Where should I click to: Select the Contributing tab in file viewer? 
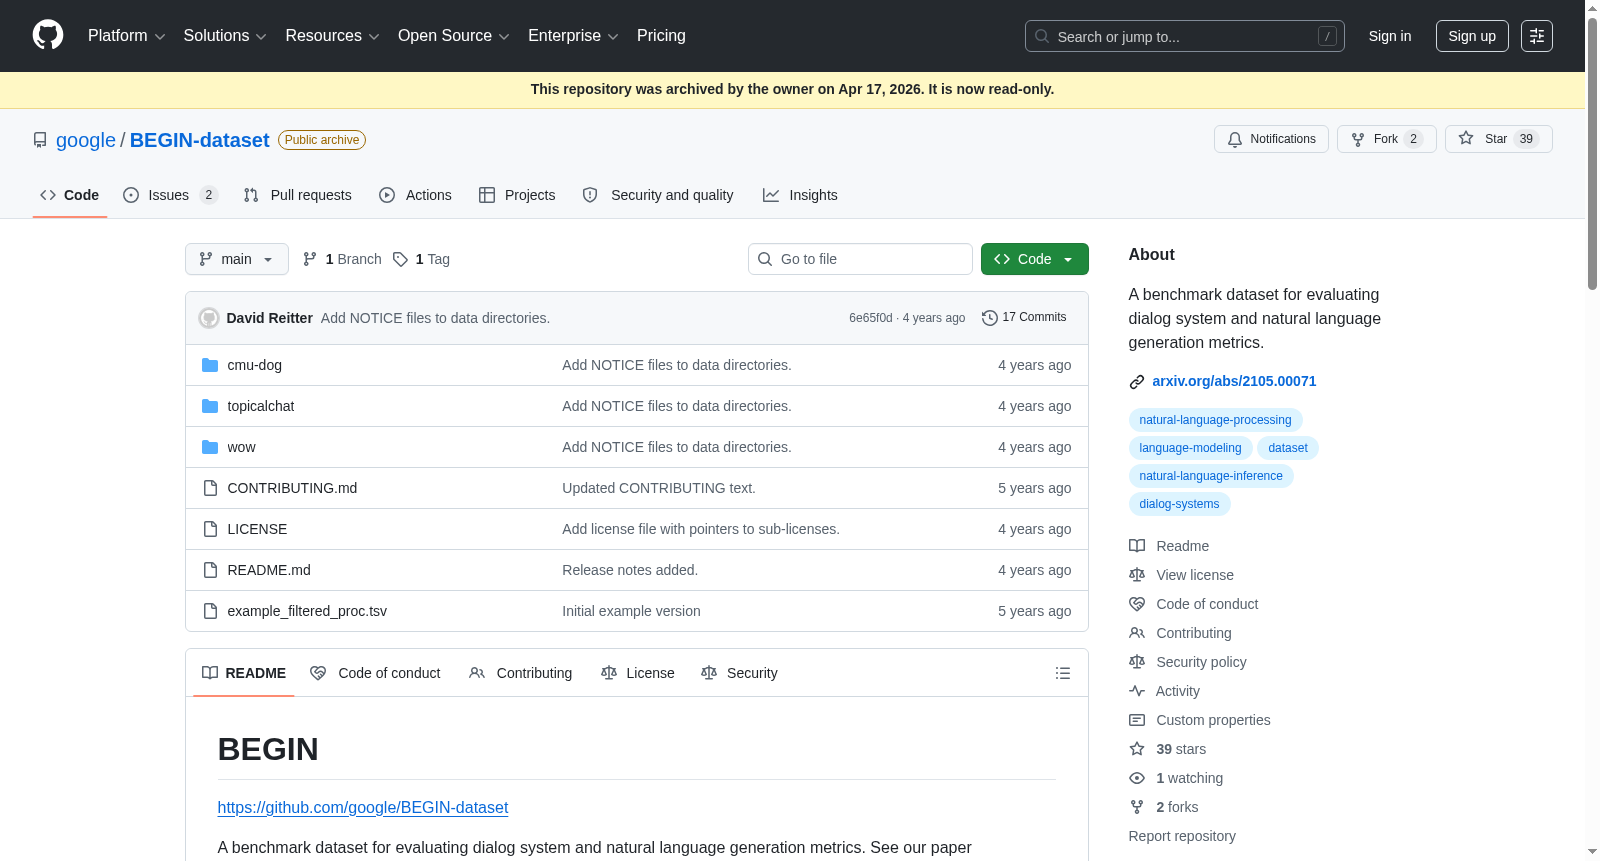pos(522,673)
